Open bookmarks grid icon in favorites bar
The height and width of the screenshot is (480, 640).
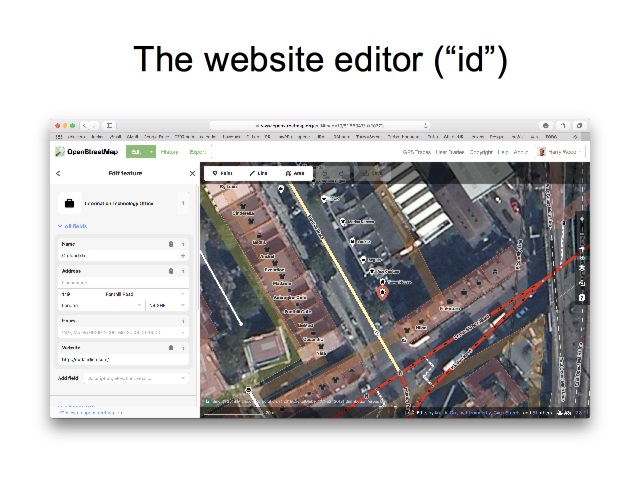click(59, 137)
